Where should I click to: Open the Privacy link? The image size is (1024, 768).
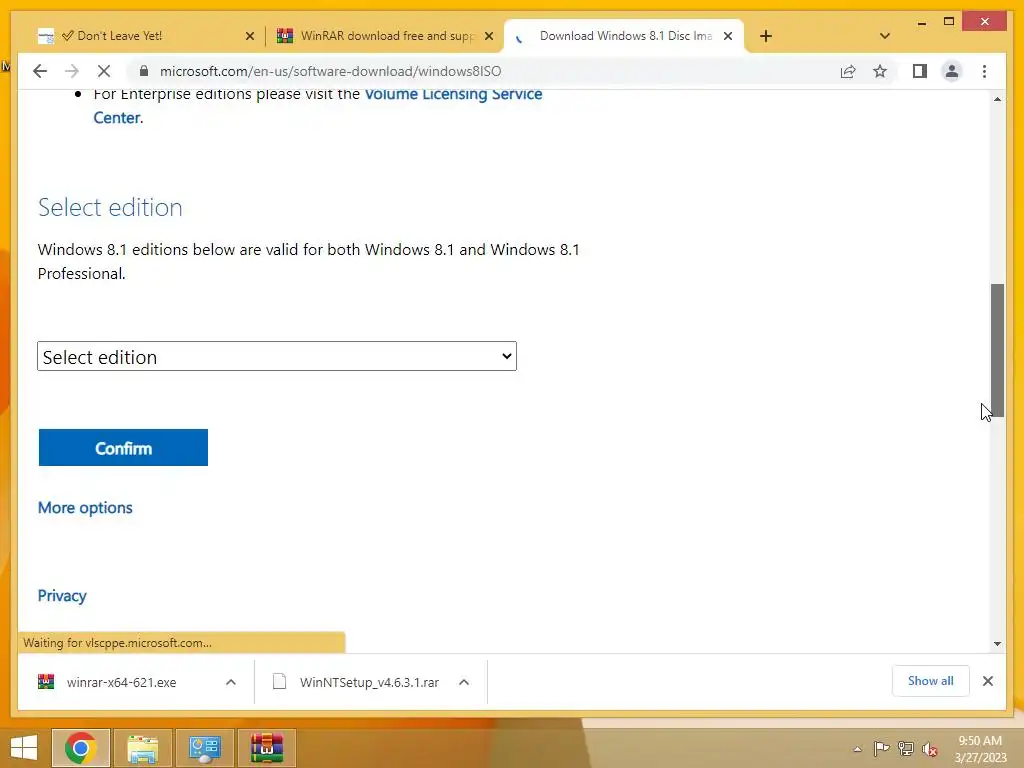tap(62, 596)
